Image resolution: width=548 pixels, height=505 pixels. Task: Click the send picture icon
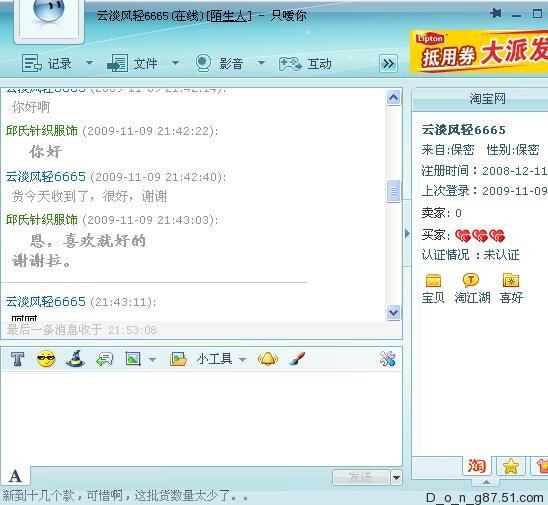[178, 359]
